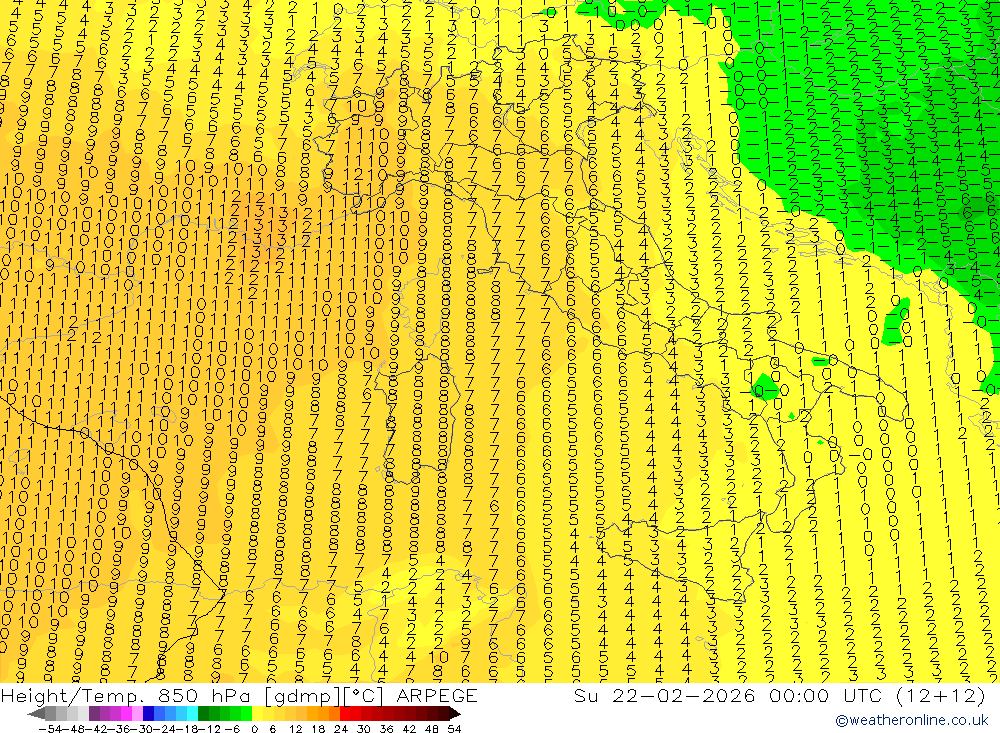Click the [gdmp] unit label in title
The image size is (1000, 733).
point(304,696)
